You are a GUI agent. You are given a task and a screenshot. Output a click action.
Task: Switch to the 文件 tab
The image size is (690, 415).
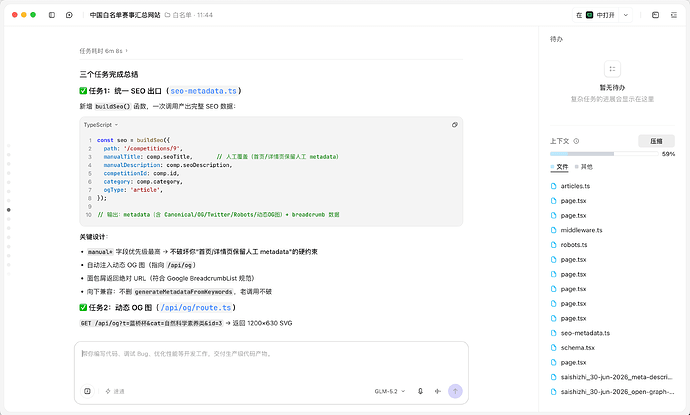[x=559, y=167]
